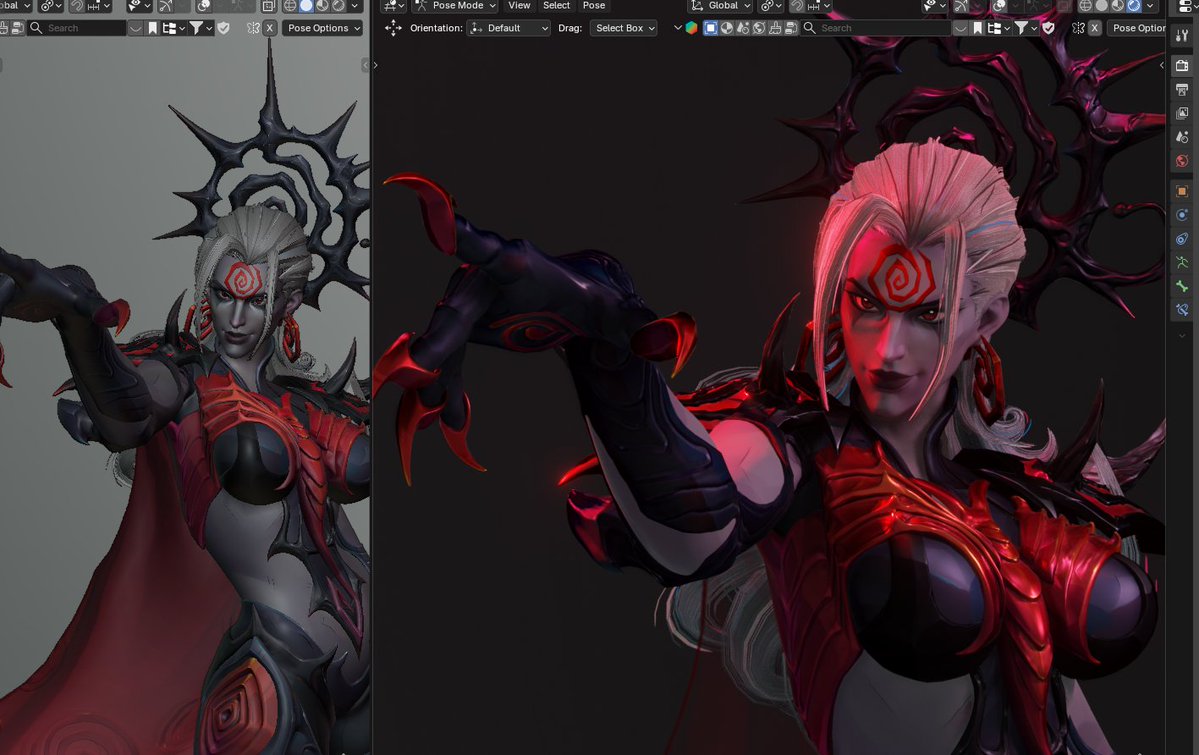Image resolution: width=1199 pixels, height=755 pixels.
Task: Click the Pose Options button
Action: tap(1139, 28)
